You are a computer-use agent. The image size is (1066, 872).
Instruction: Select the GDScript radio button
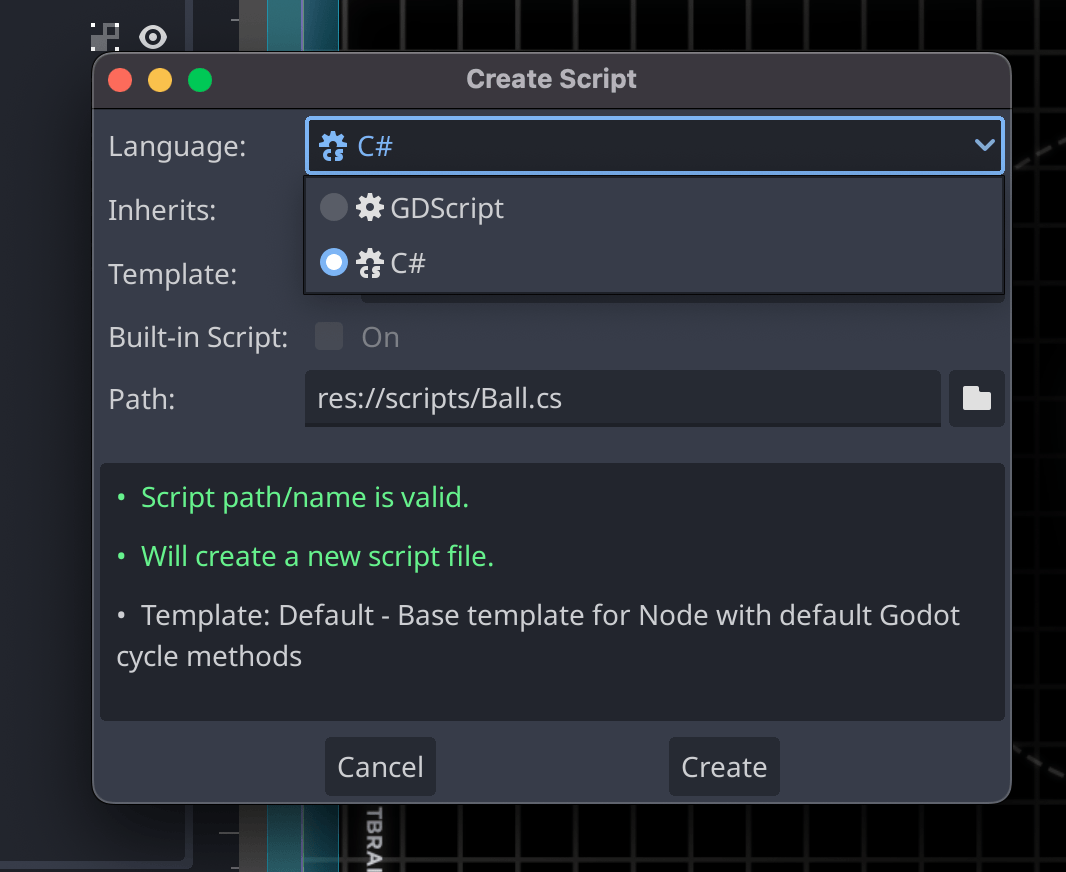click(x=333, y=208)
